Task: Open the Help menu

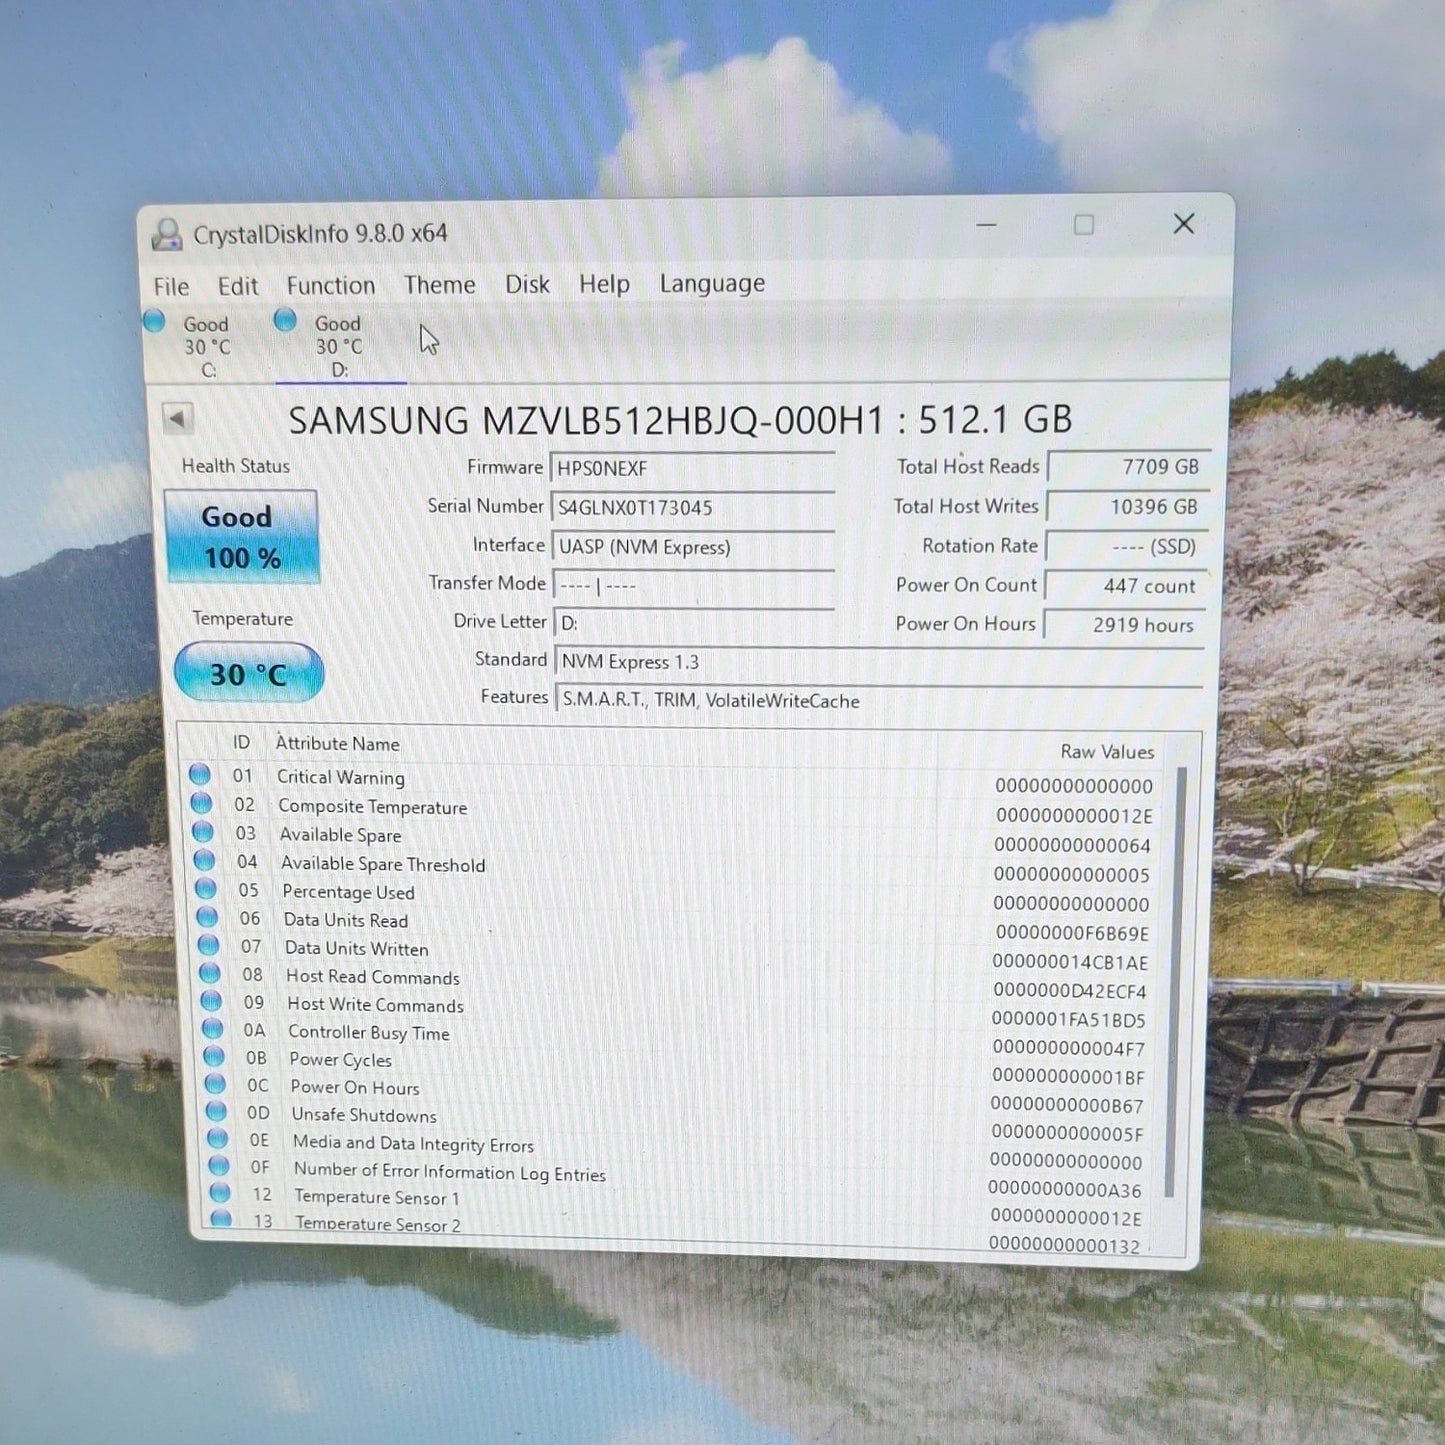Action: point(604,285)
